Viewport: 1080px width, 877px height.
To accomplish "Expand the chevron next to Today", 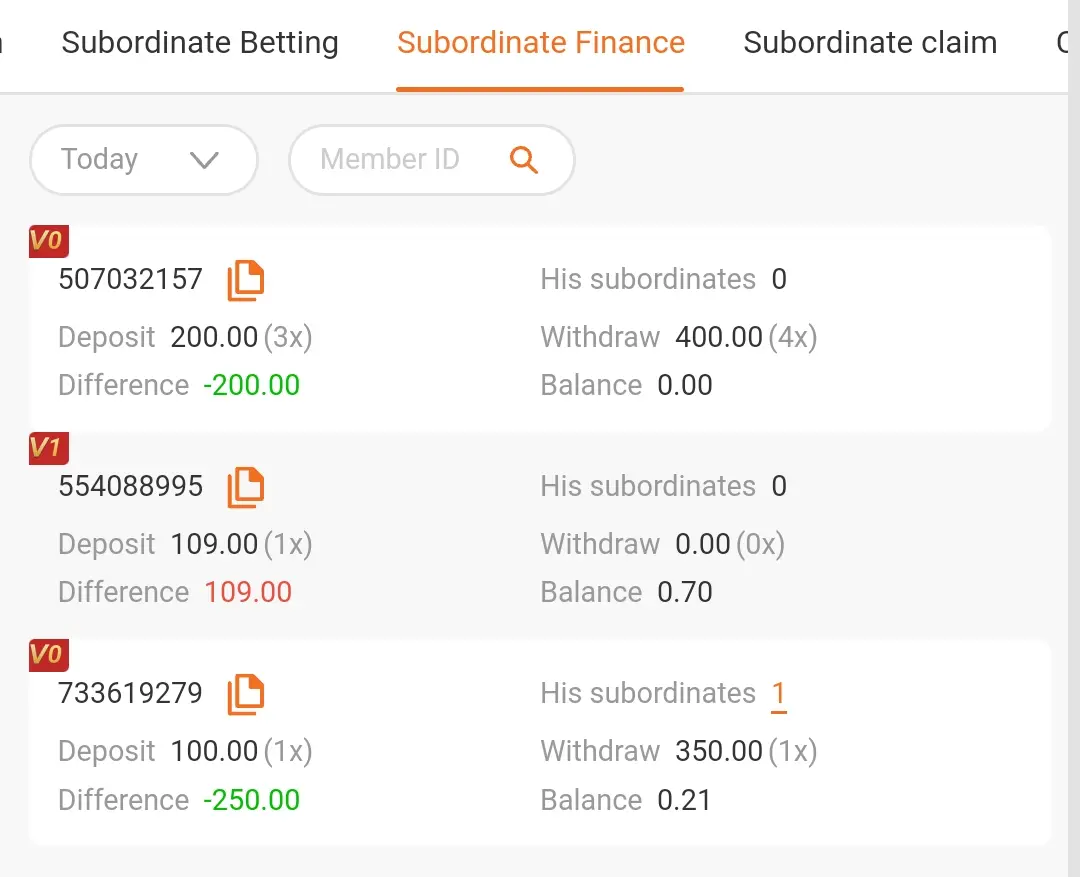I will (204, 160).
